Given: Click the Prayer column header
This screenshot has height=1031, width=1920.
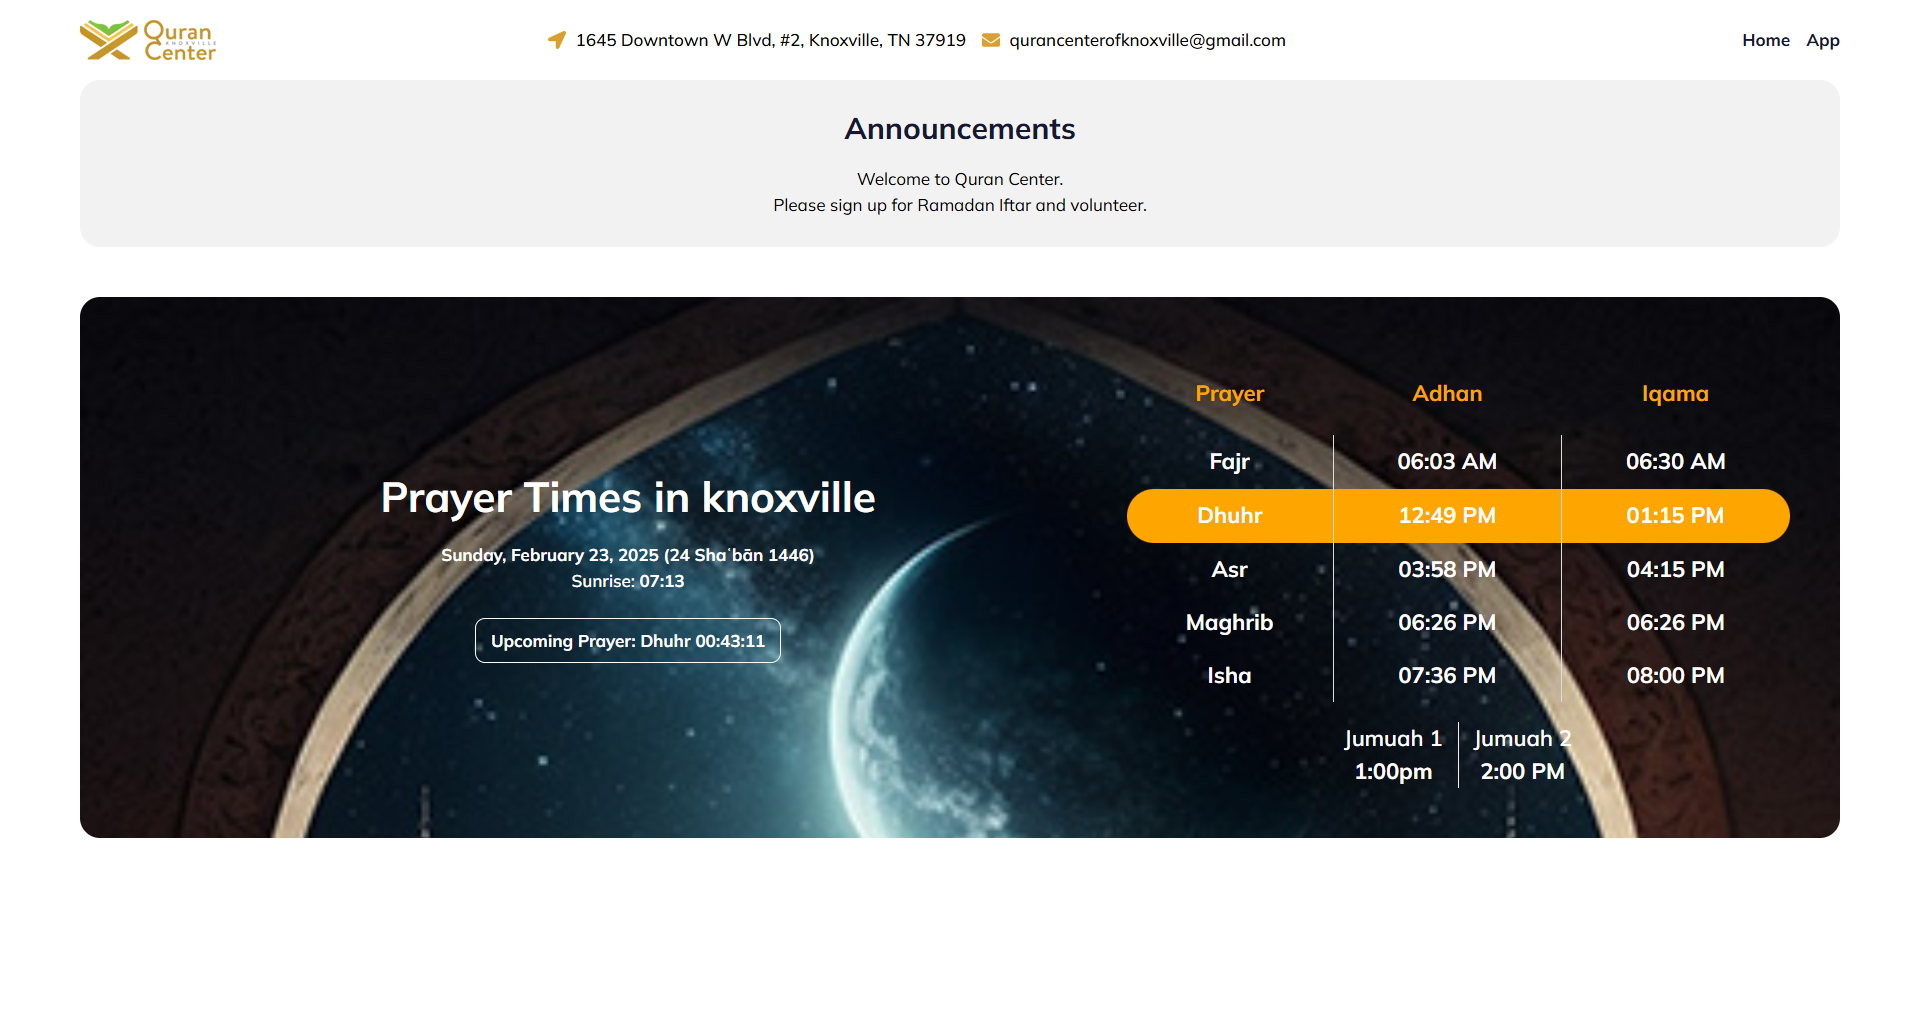Looking at the screenshot, I should pos(1229,394).
